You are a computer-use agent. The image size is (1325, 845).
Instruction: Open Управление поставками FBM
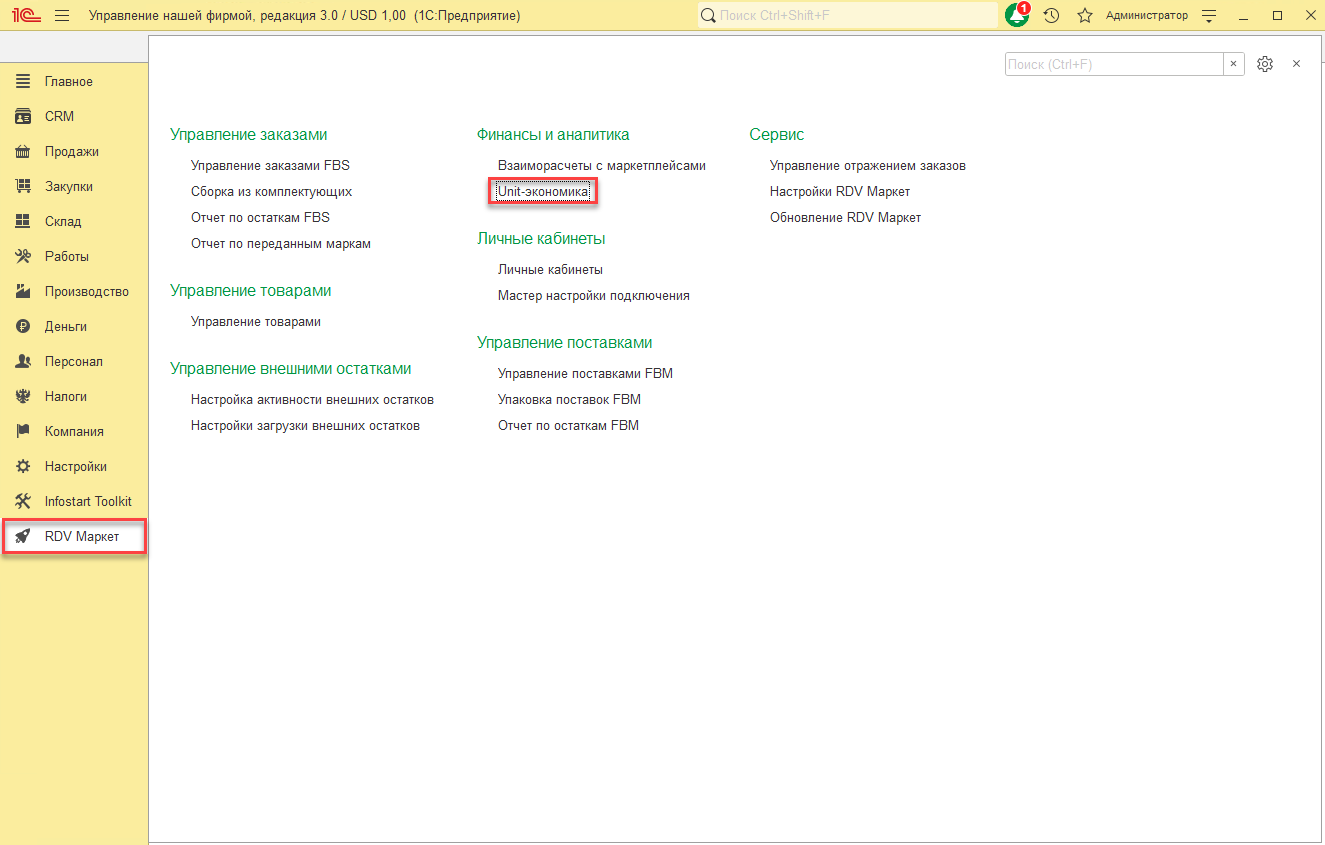585,373
